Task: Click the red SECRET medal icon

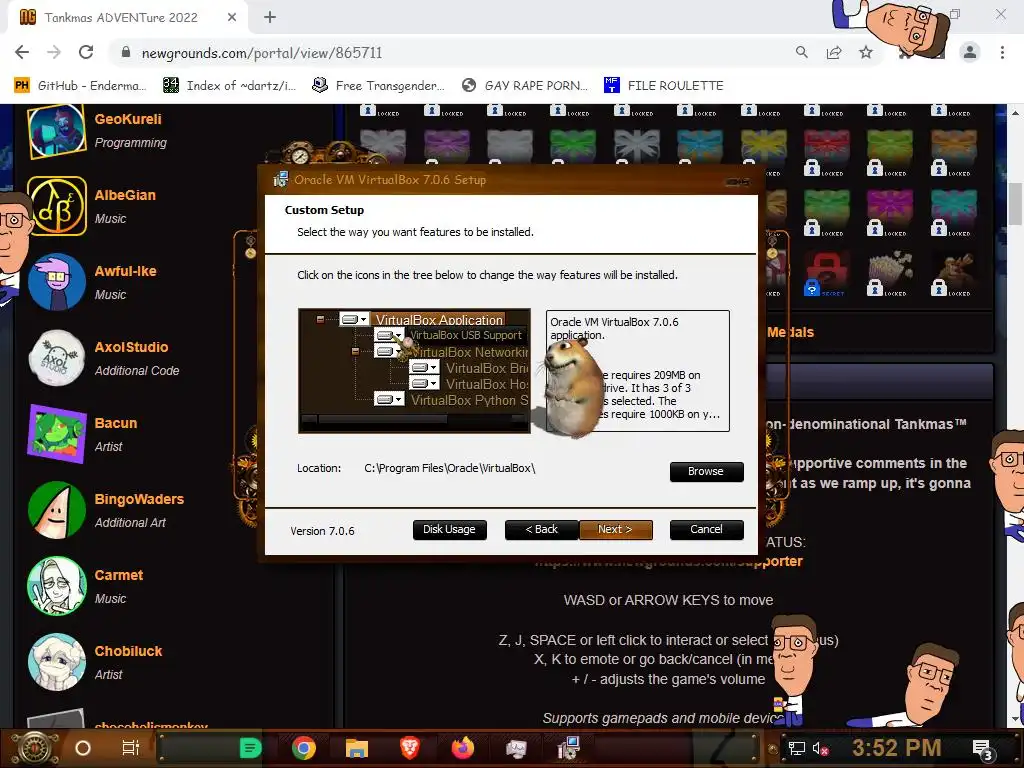Action: pos(825,273)
